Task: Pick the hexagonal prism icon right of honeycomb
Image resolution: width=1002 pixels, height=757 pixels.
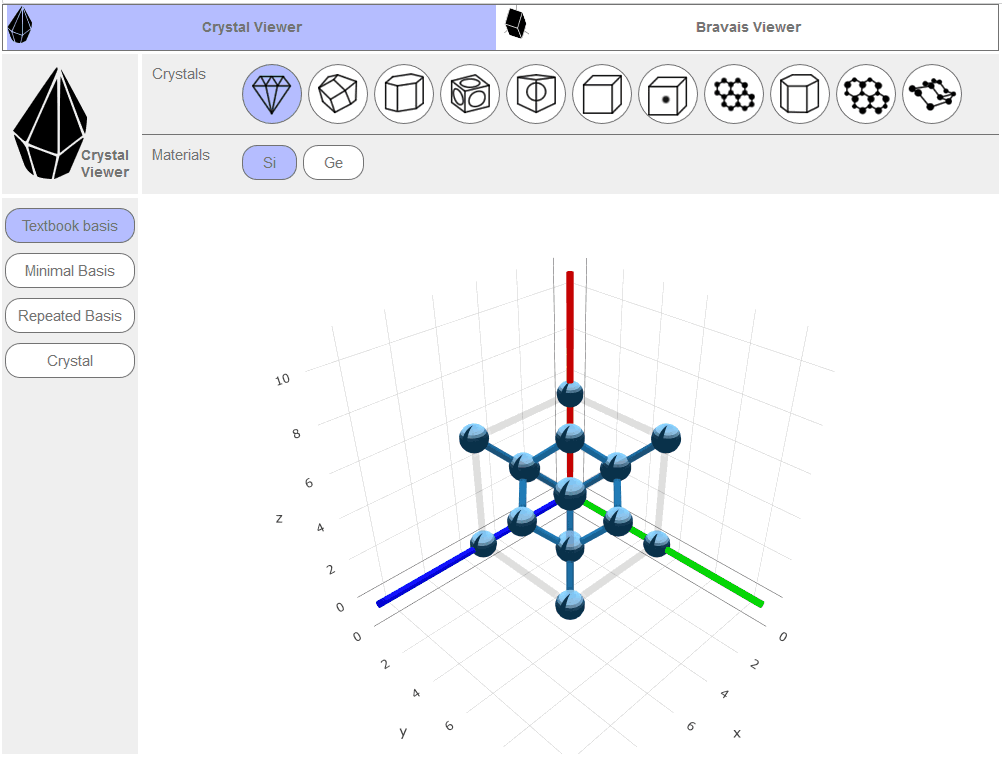Action: coord(800,95)
